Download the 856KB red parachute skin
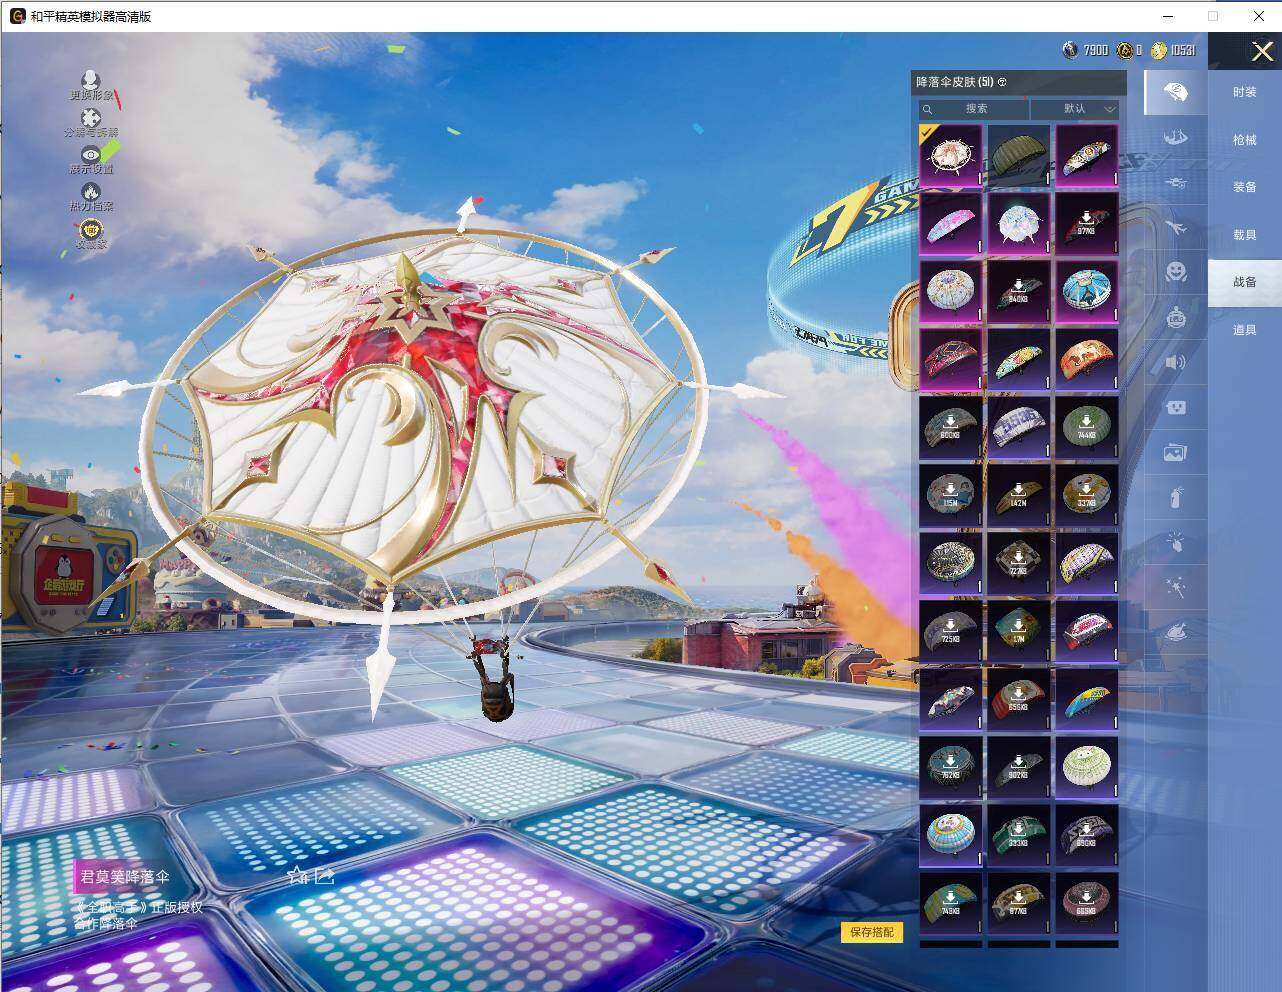This screenshot has height=992, width=1282. click(1019, 699)
